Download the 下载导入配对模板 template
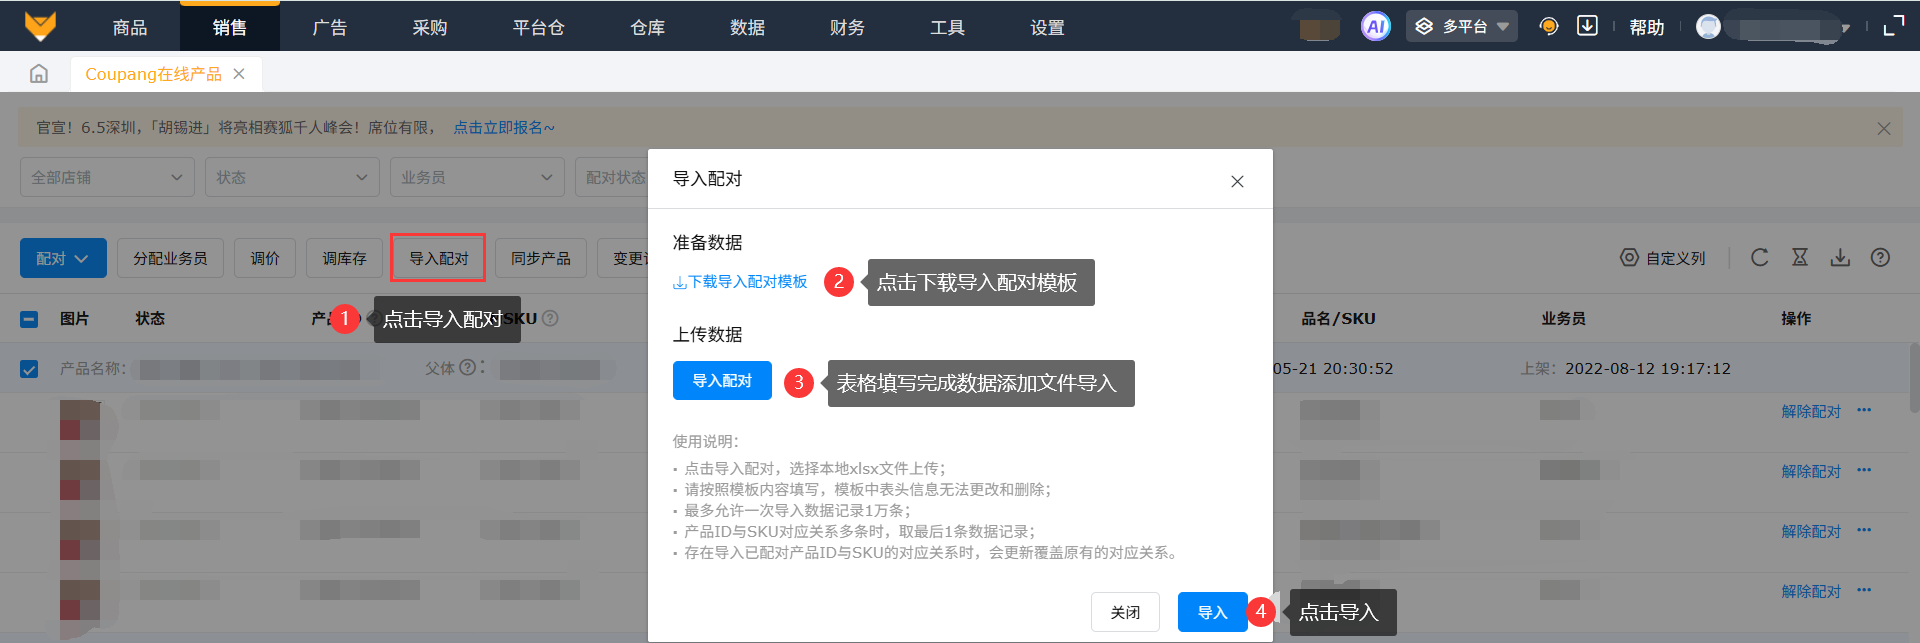1920x643 pixels. click(x=740, y=282)
